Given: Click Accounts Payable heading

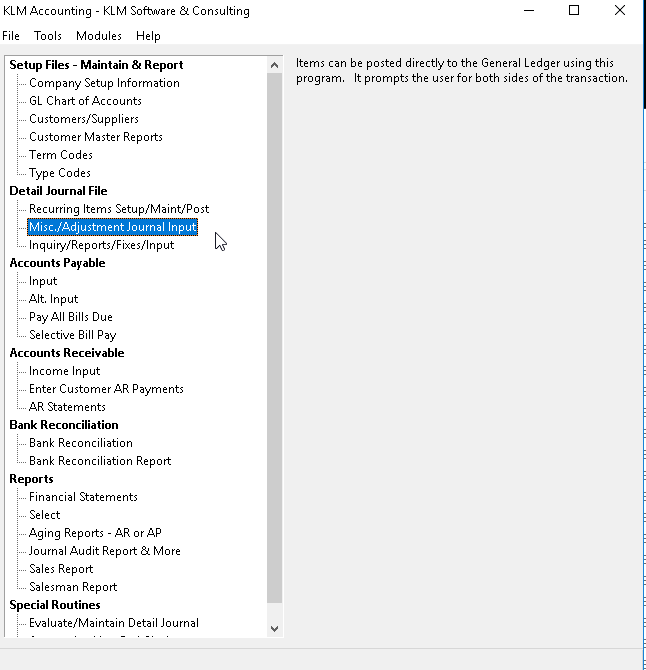Looking at the screenshot, I should [57, 263].
